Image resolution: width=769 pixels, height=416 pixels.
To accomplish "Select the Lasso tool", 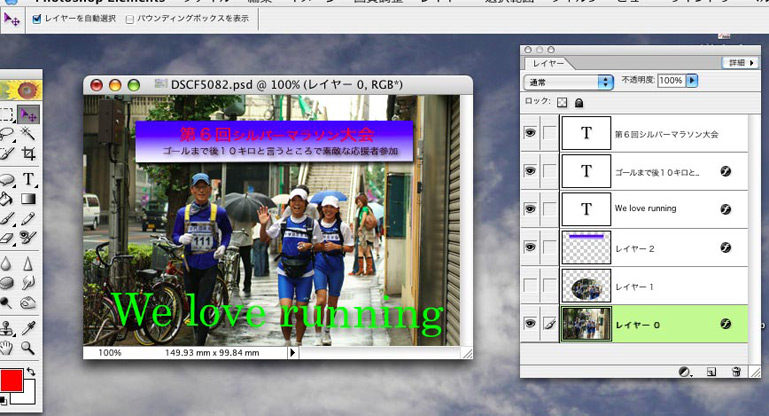I will coord(6,133).
